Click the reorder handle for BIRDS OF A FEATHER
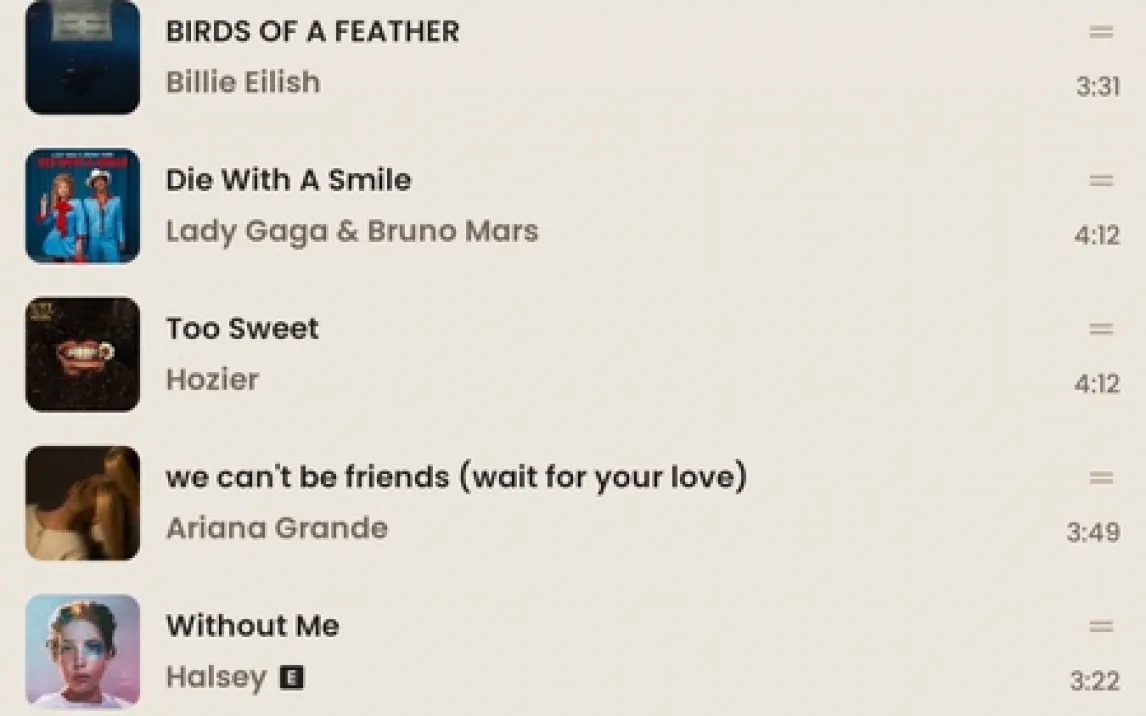 pyautogui.click(x=1101, y=31)
